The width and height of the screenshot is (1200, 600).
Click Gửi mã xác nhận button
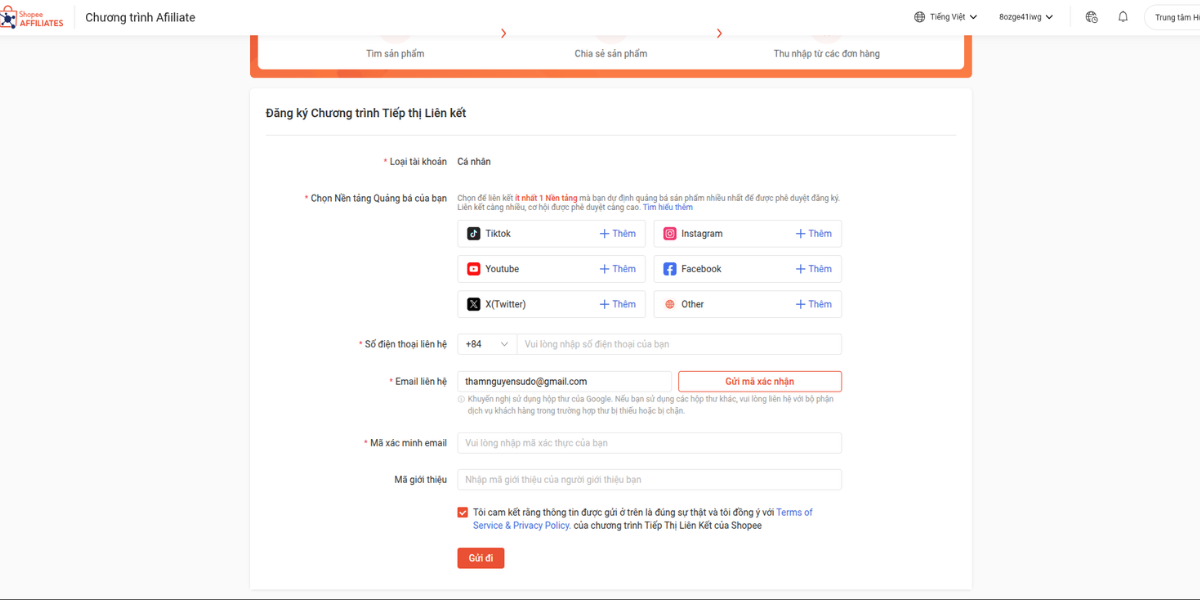pyautogui.click(x=760, y=381)
